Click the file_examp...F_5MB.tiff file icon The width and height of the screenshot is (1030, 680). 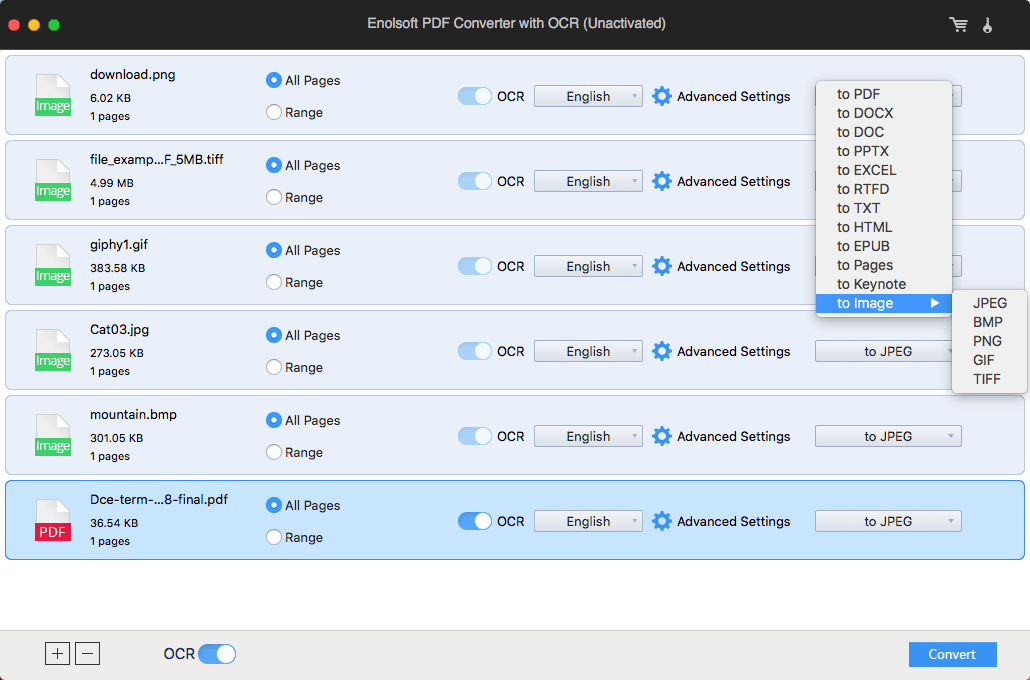pos(53,180)
